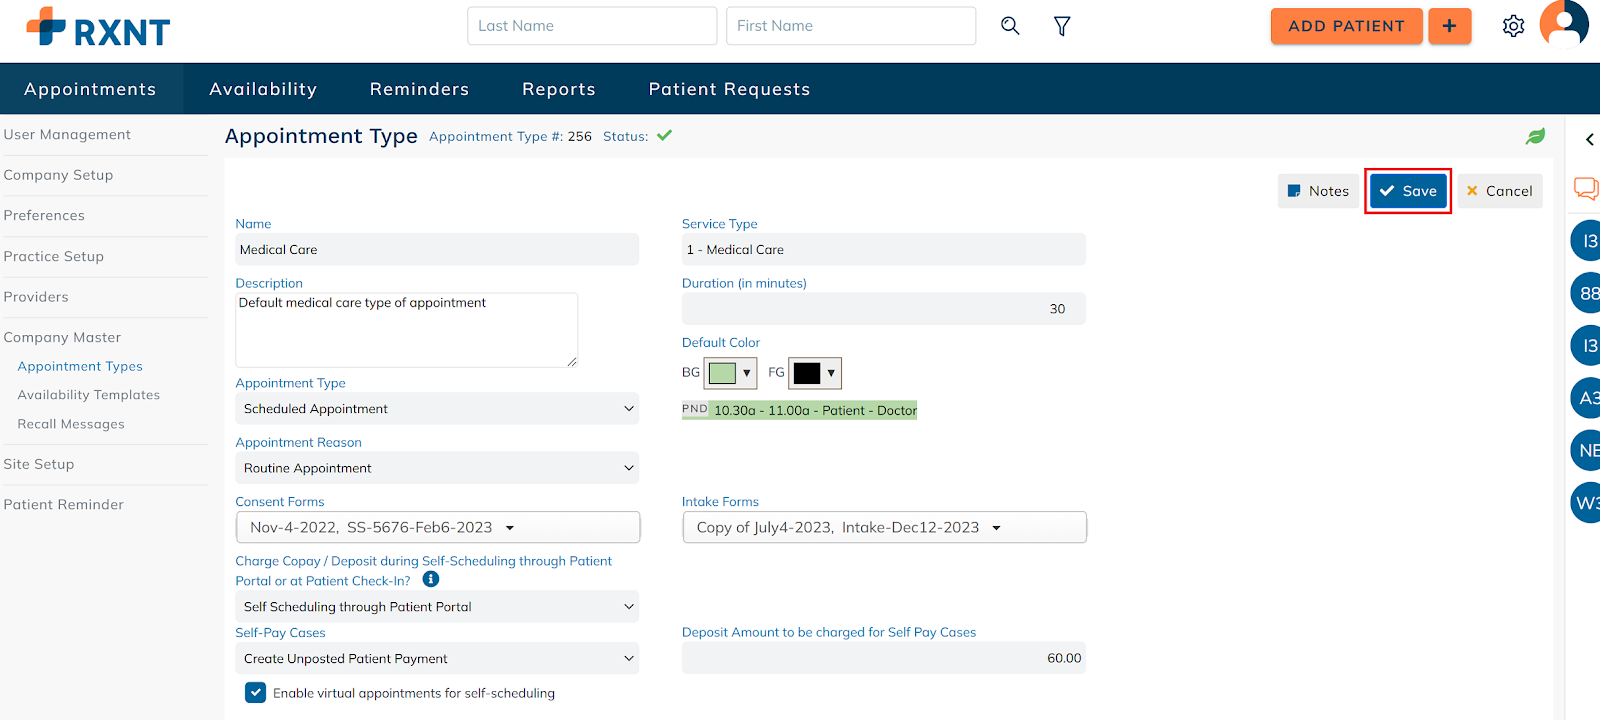
Task: Open the settings gear icon
Action: (1513, 26)
